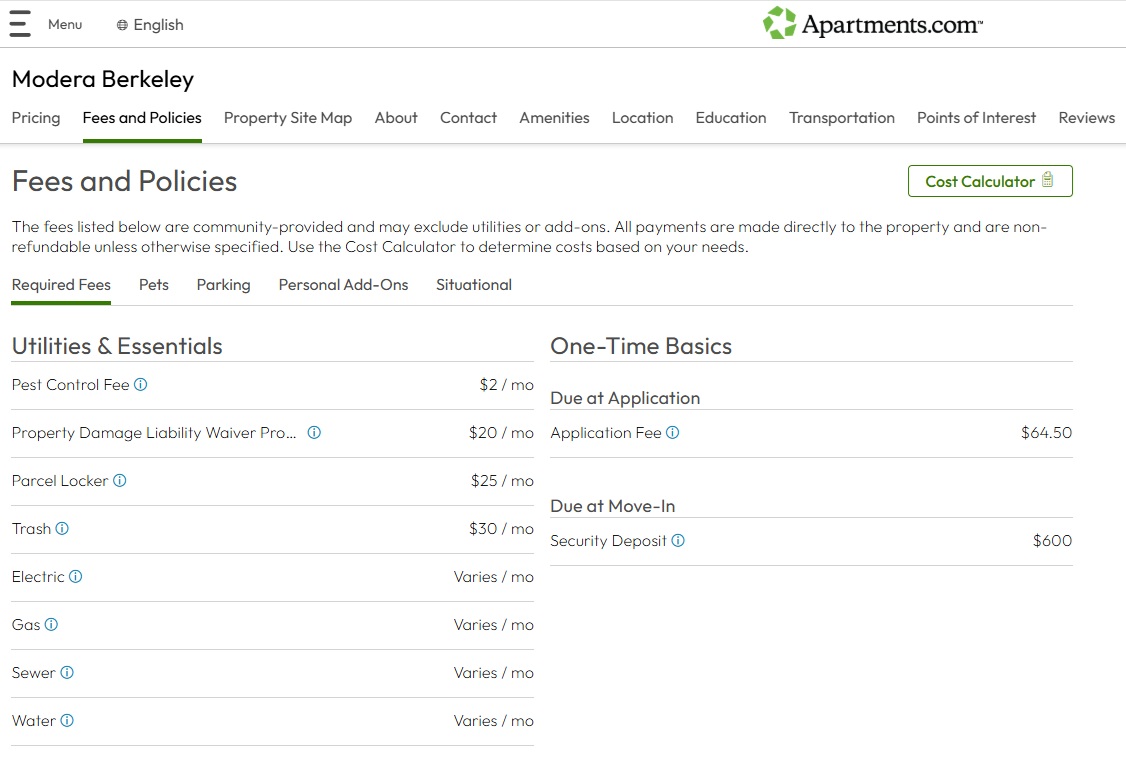Show info for Property Damage Liability Waiver
Image resolution: width=1126 pixels, height=764 pixels.
314,433
